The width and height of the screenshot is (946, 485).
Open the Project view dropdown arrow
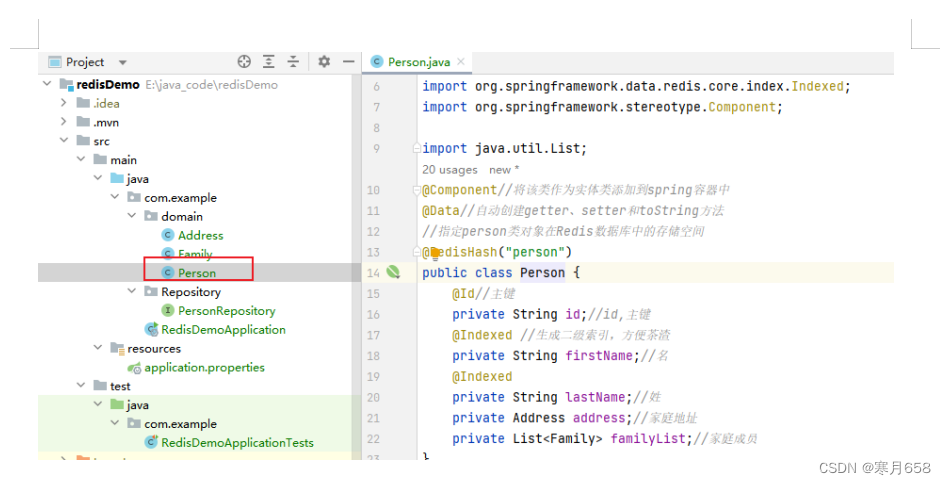122,62
